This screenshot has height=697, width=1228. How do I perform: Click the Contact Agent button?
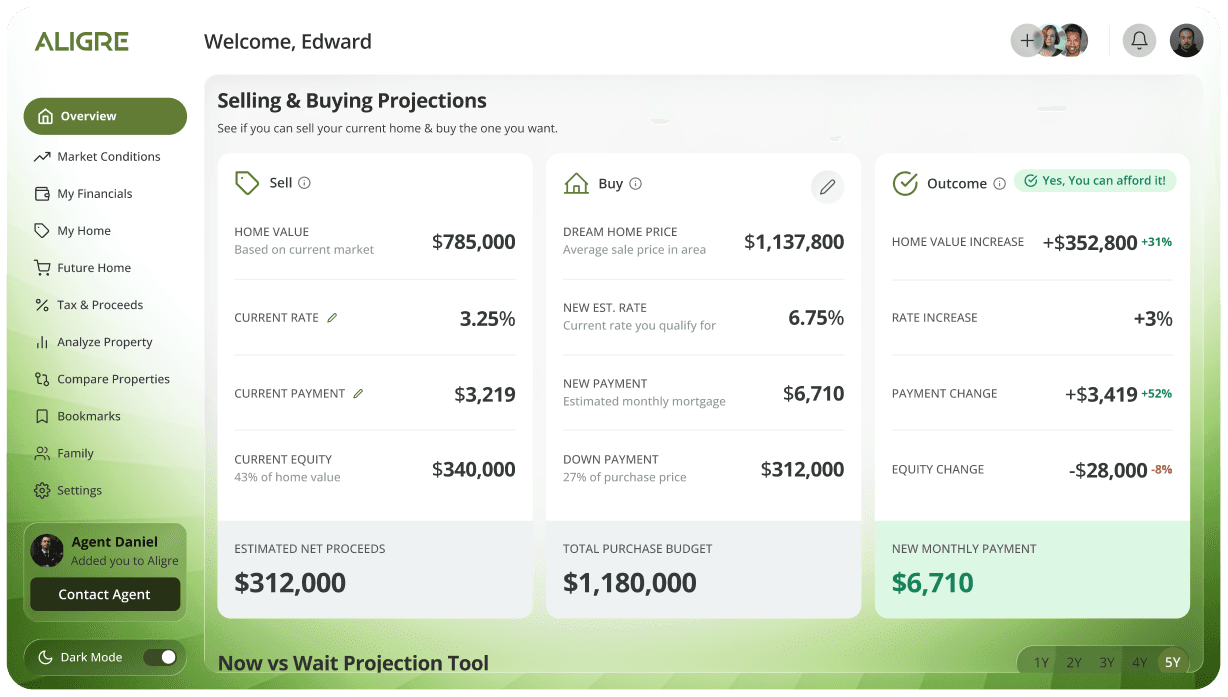pos(105,594)
